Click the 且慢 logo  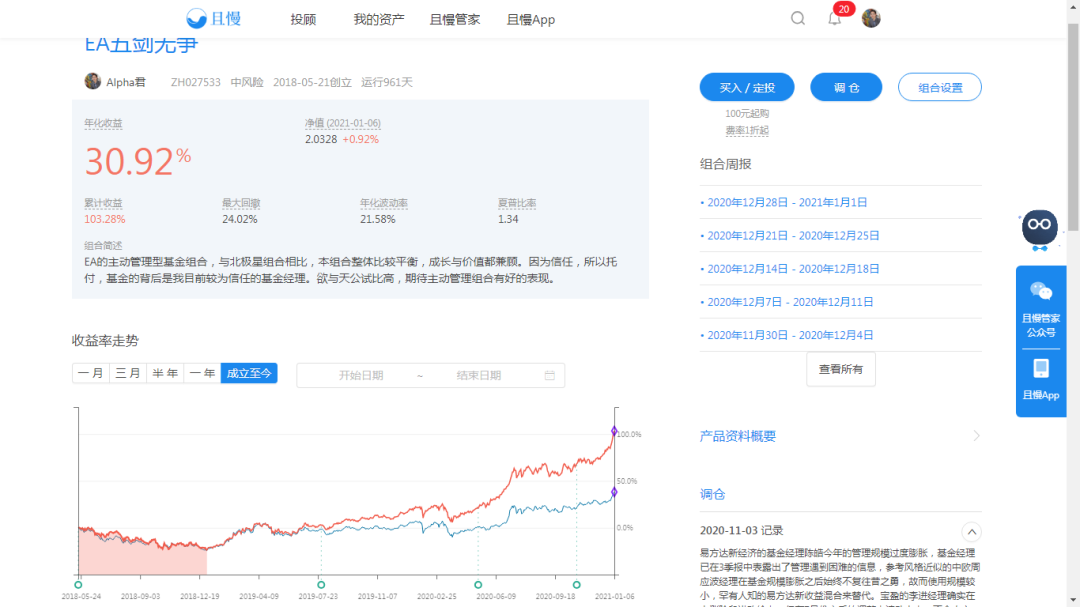(x=214, y=19)
